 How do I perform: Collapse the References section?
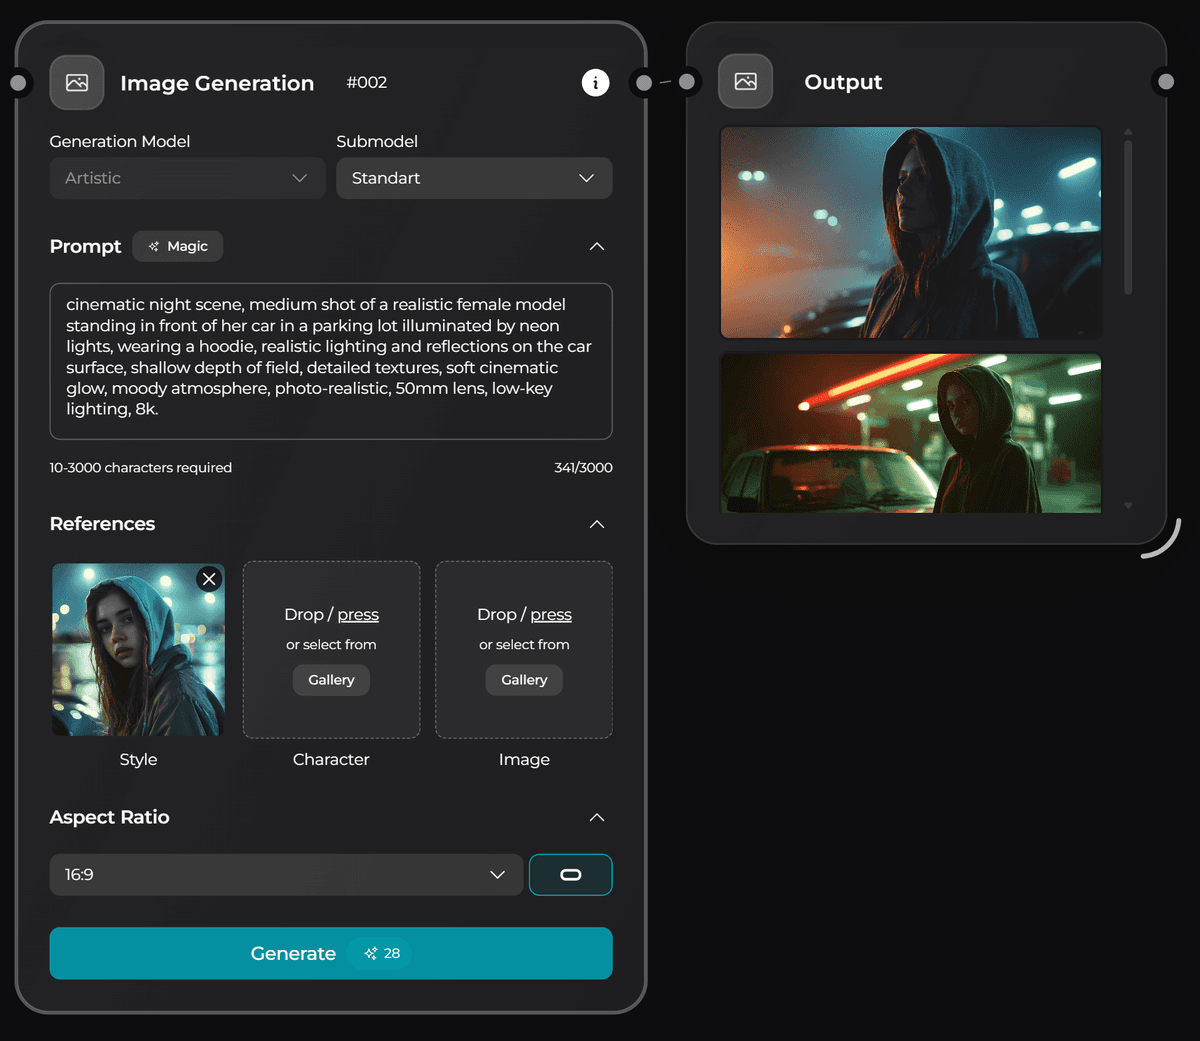click(x=597, y=525)
